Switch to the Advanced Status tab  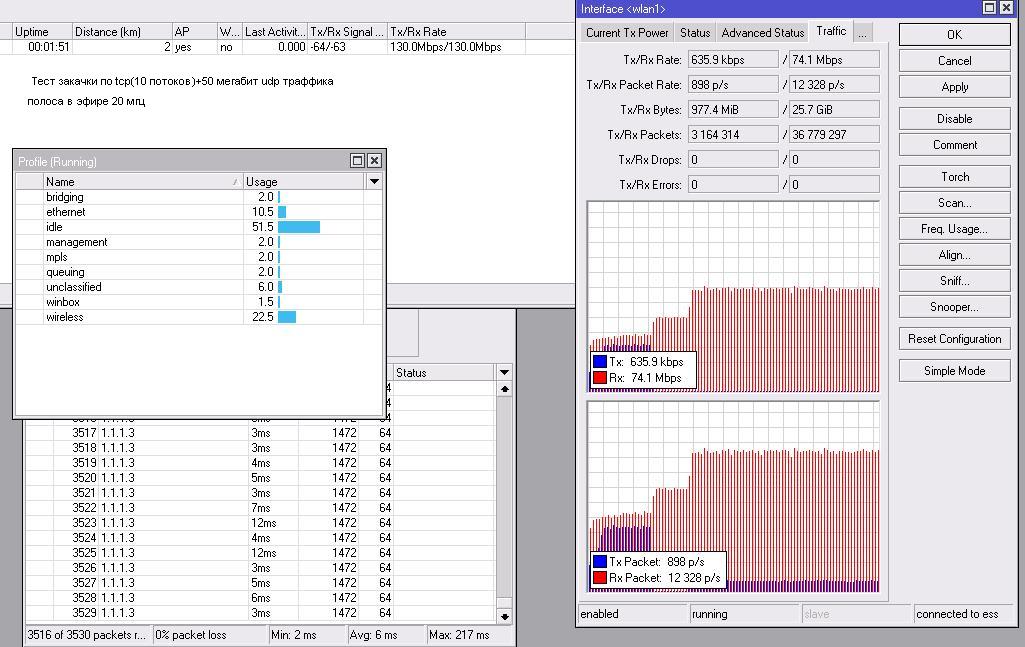762,32
